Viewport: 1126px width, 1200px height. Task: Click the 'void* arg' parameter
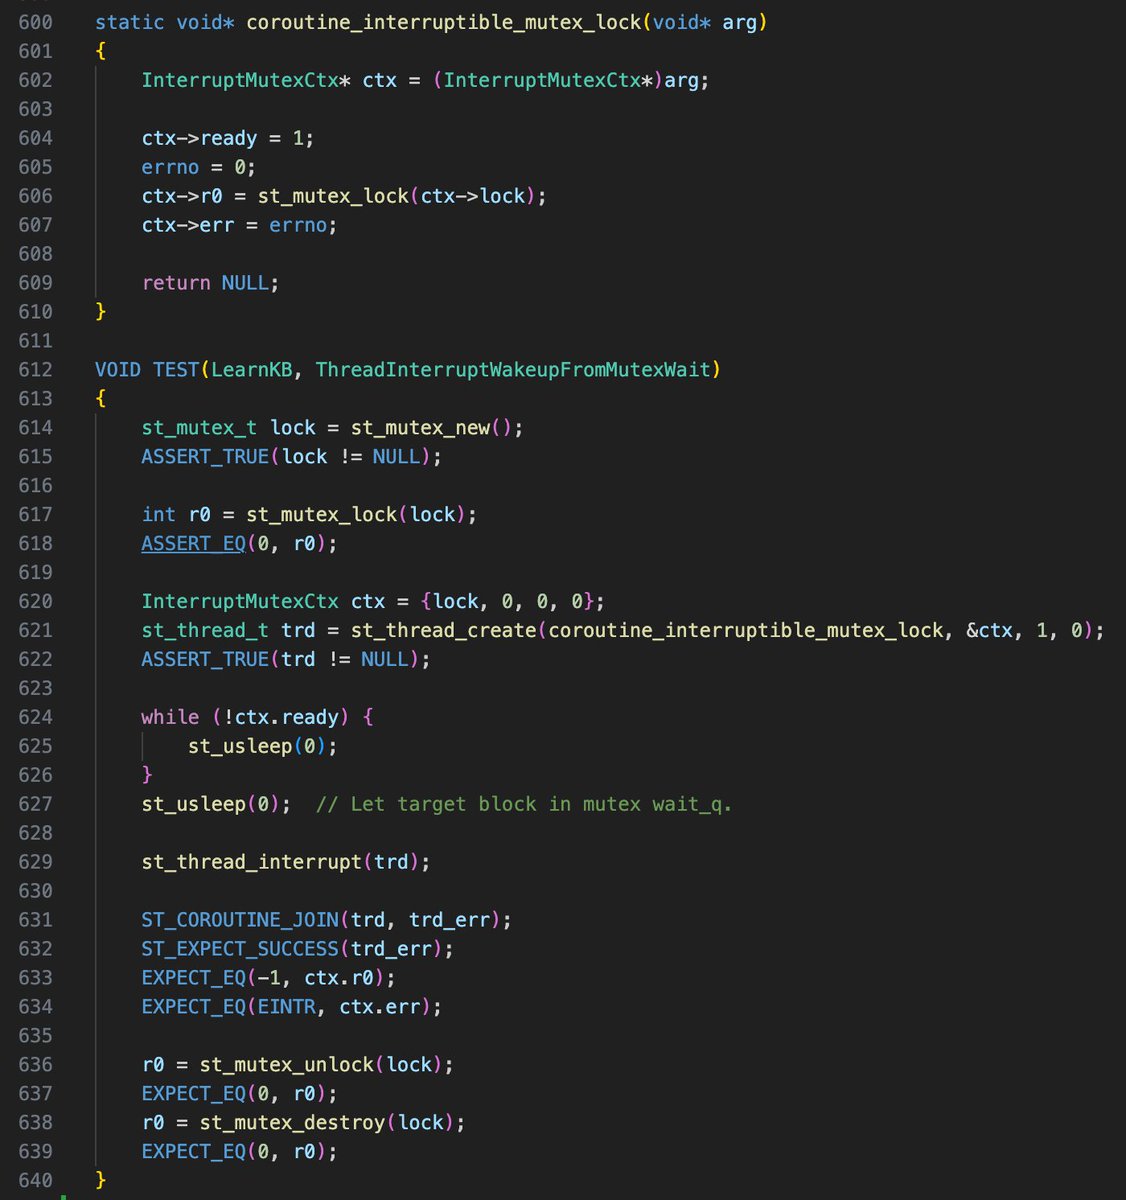coord(704,22)
